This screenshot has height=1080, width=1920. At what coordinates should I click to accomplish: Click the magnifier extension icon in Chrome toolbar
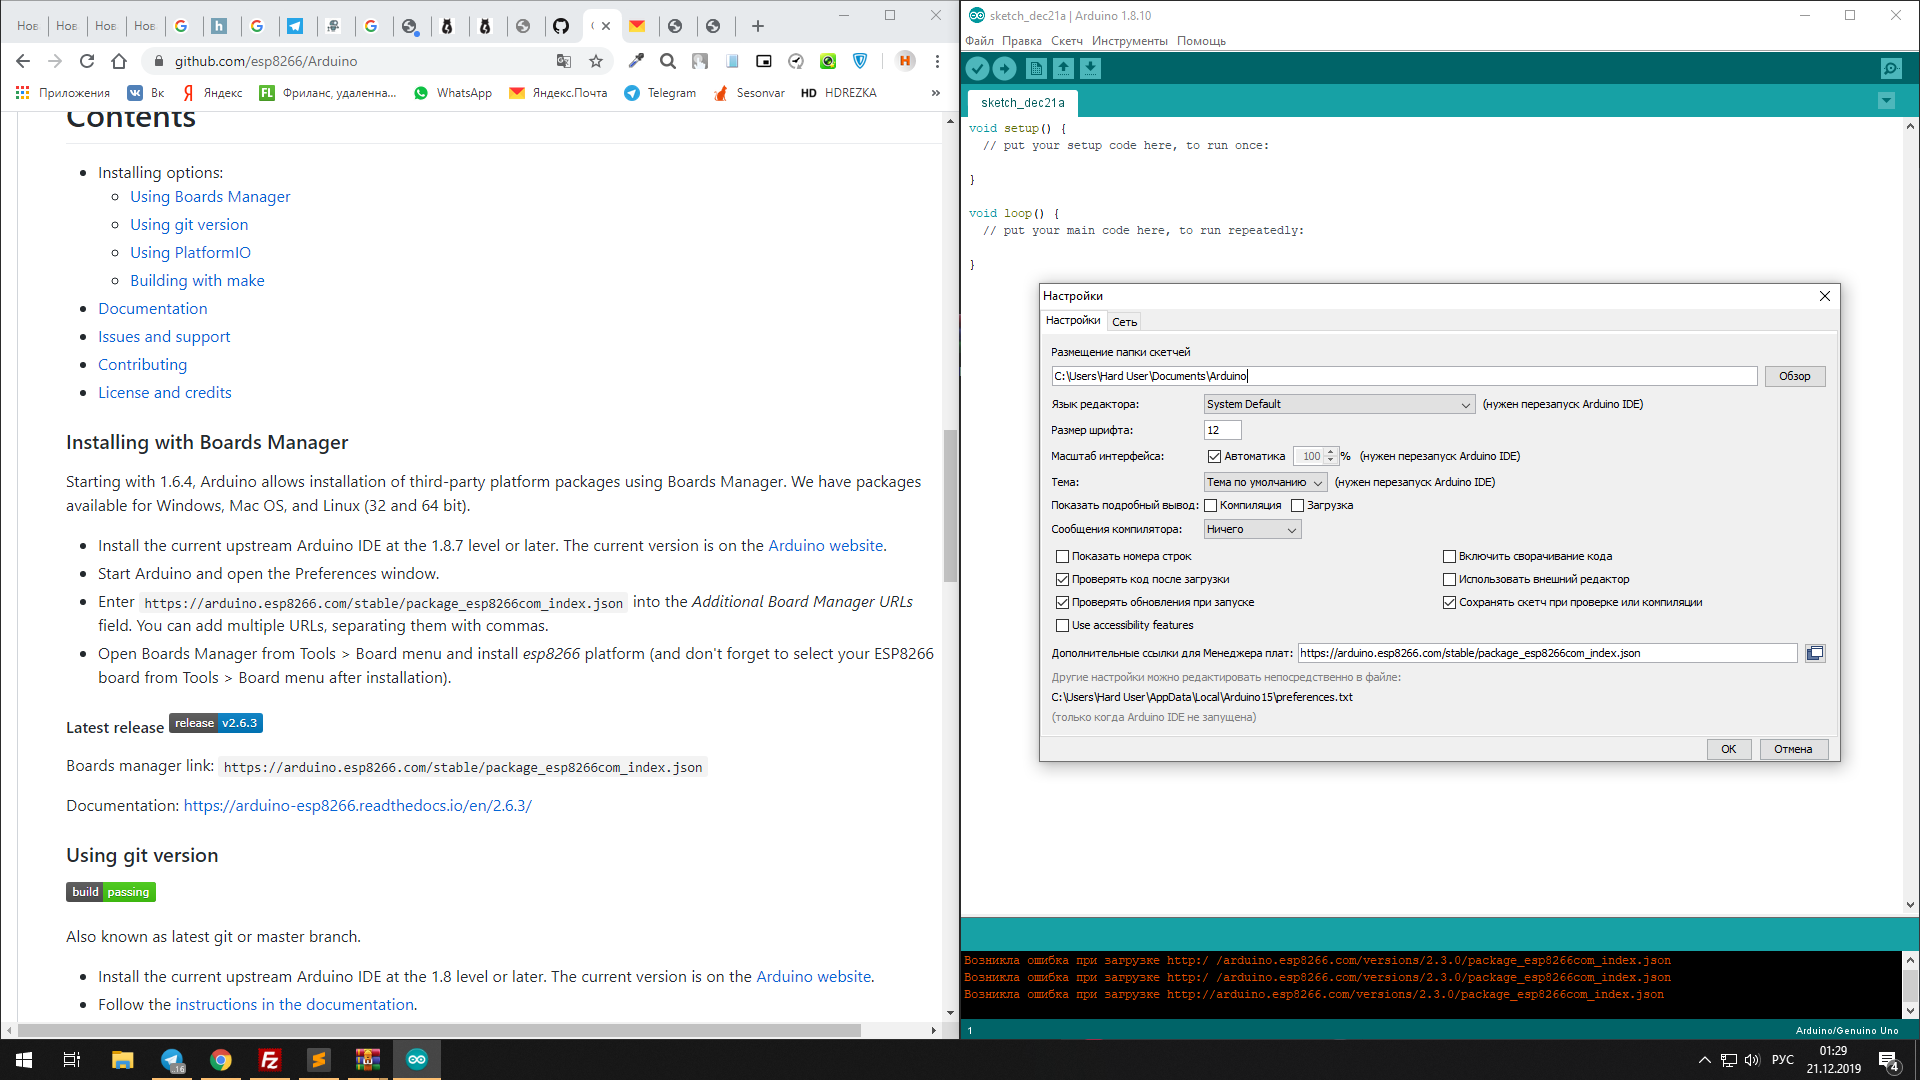click(x=668, y=61)
